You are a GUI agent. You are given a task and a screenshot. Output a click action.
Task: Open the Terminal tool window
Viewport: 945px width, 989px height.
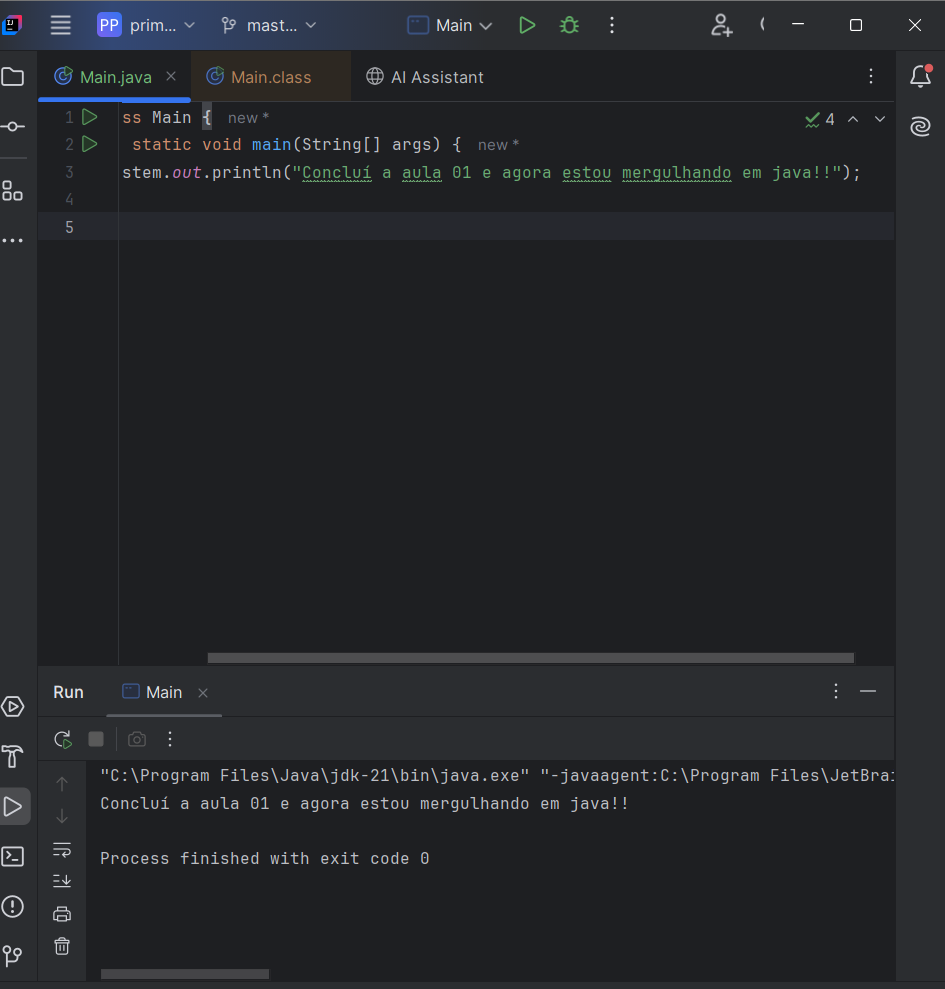click(x=13, y=857)
